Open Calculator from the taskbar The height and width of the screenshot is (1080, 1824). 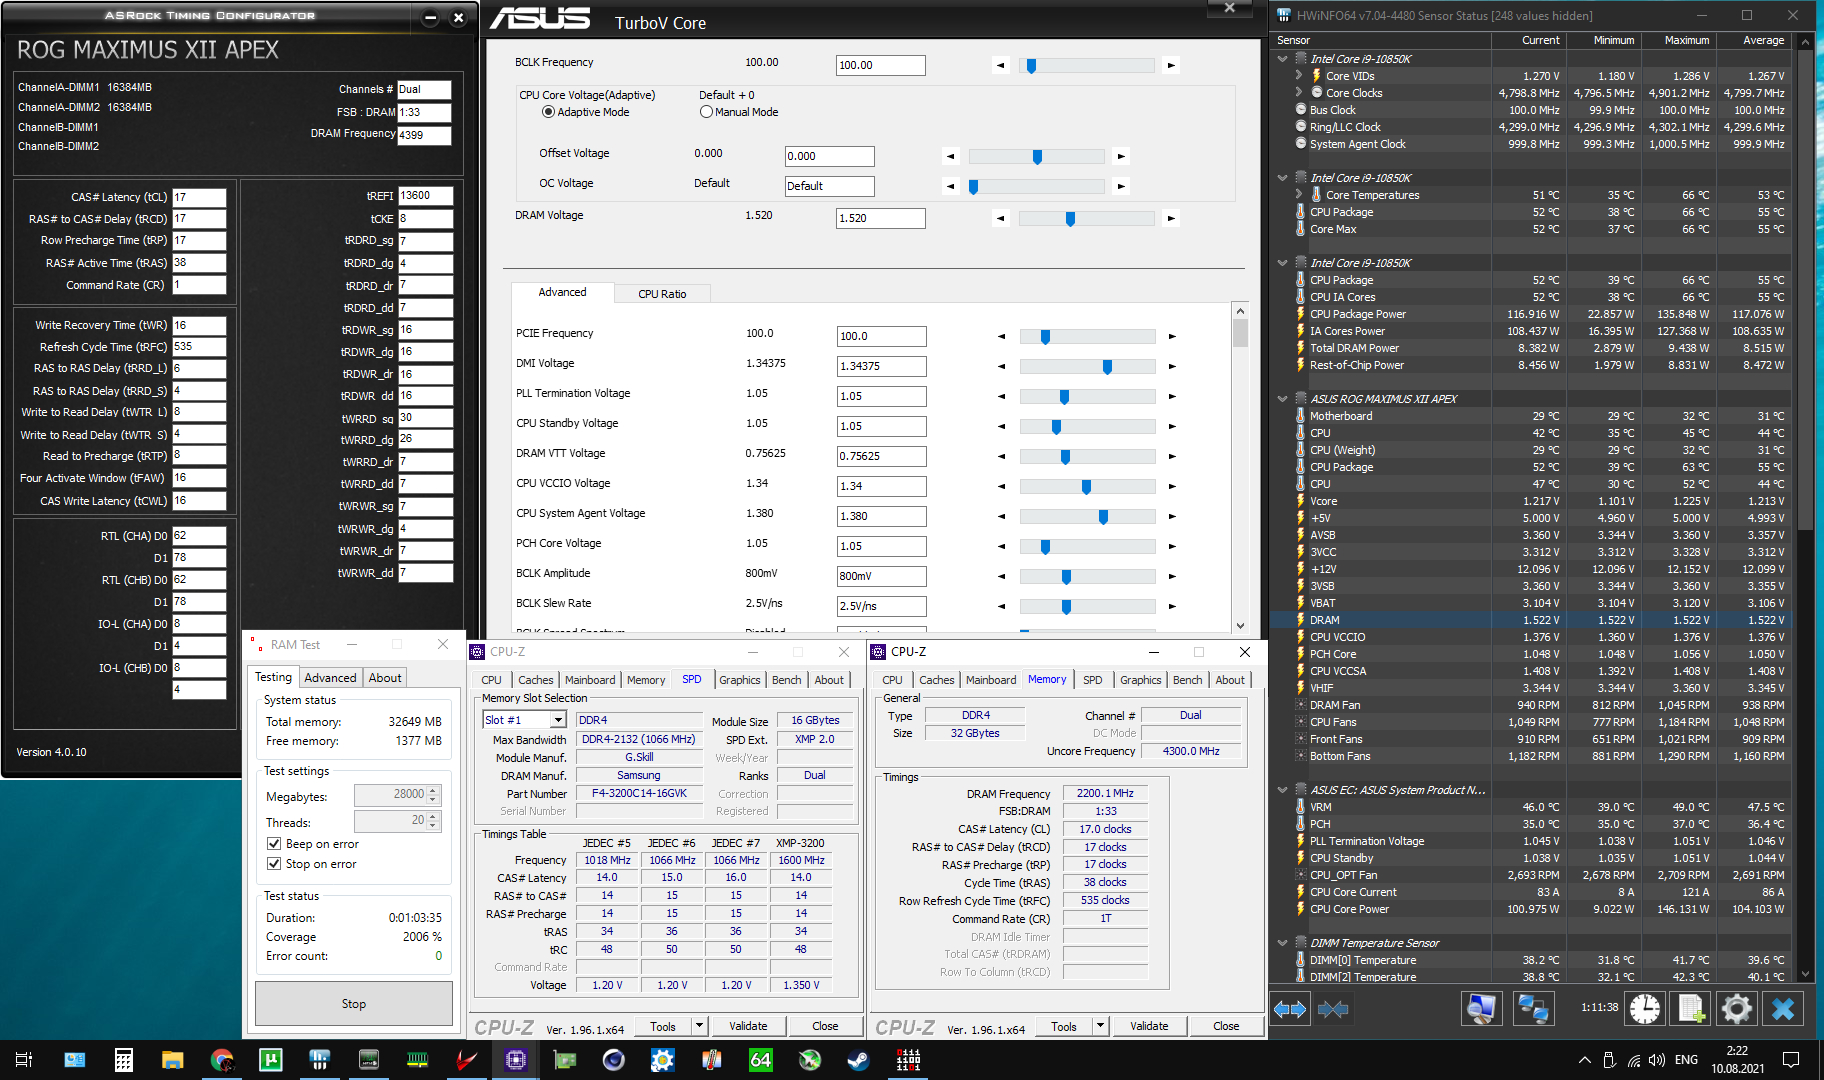click(x=124, y=1060)
